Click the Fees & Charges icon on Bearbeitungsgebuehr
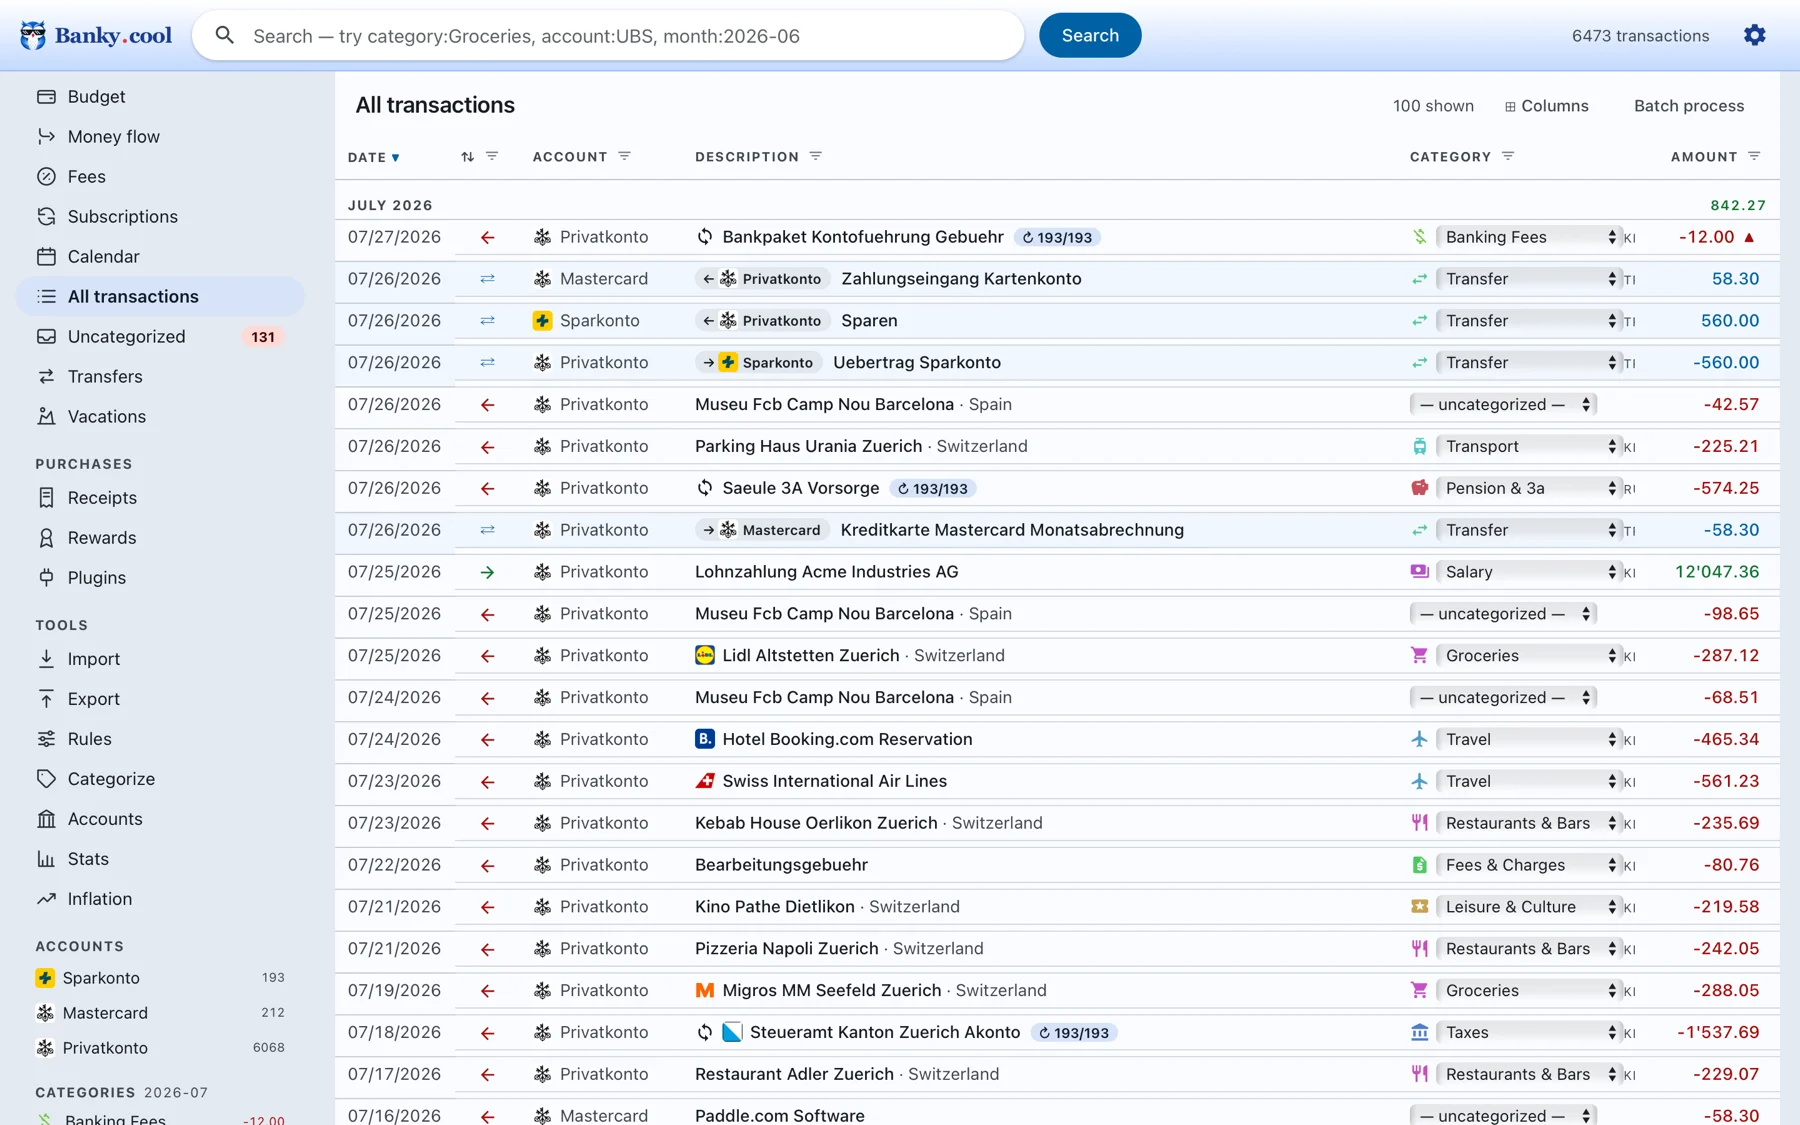Image resolution: width=1800 pixels, height=1125 pixels. click(x=1419, y=865)
